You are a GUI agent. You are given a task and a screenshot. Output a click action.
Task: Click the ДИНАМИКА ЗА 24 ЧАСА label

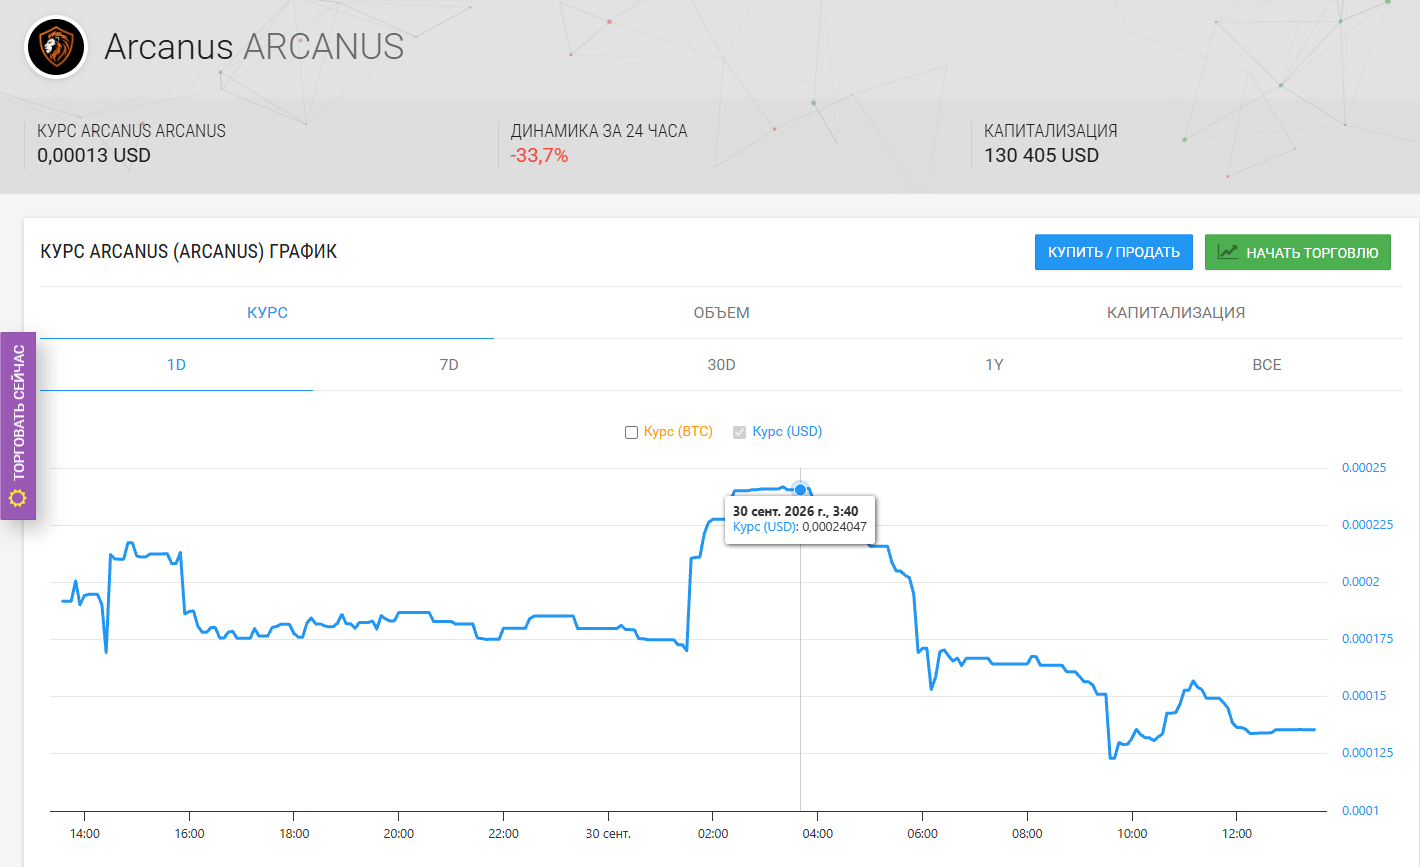click(599, 131)
